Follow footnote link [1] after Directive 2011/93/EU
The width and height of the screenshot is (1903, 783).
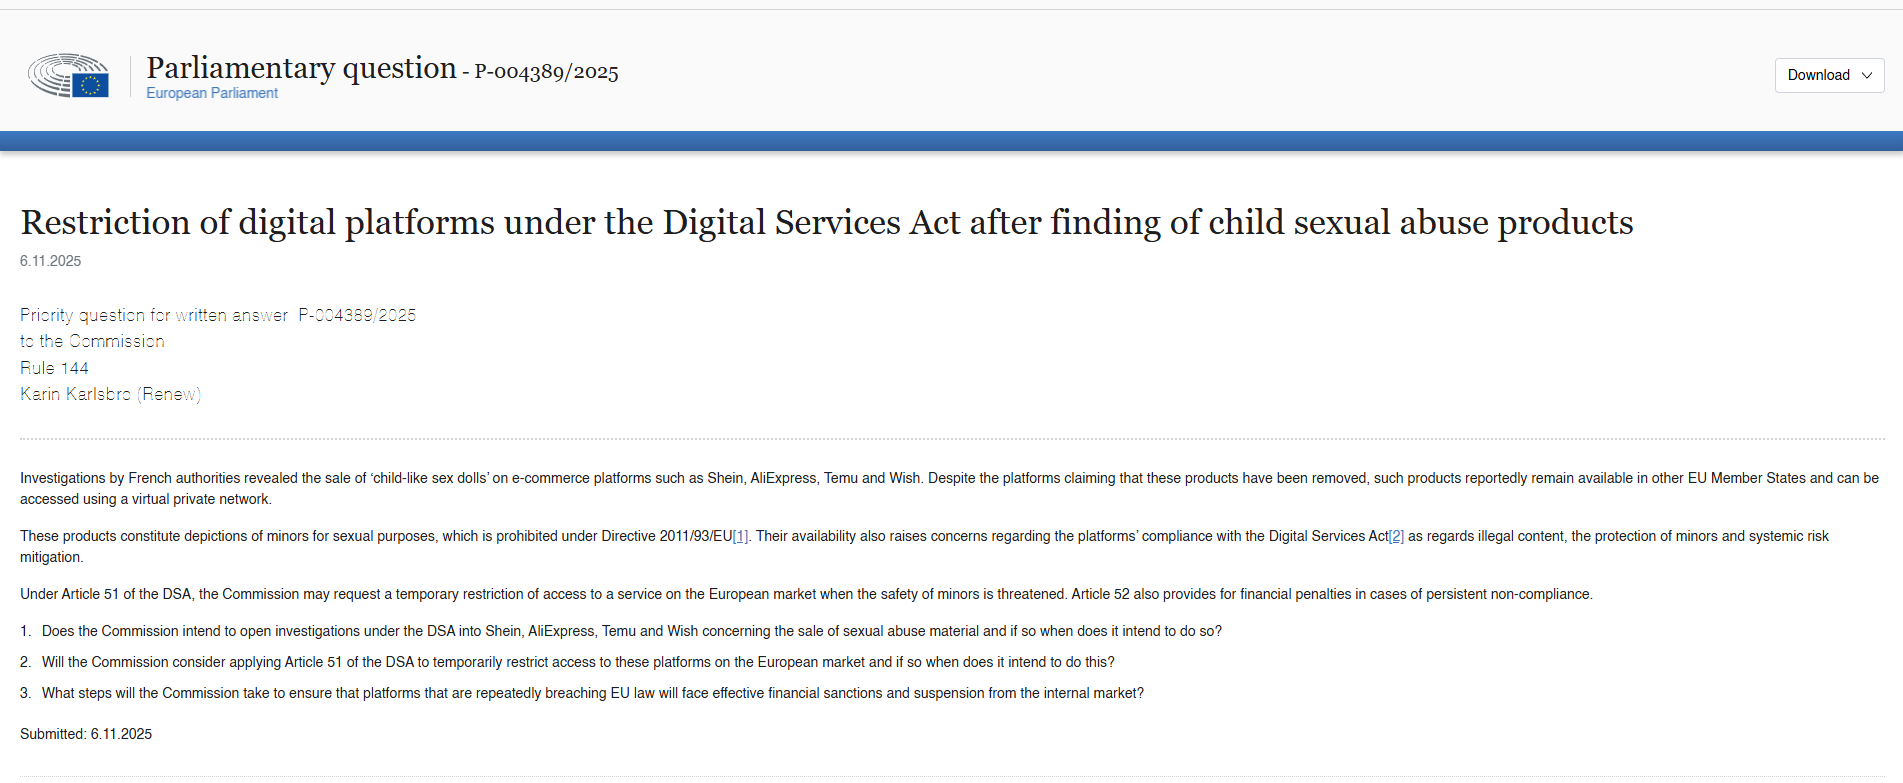[x=740, y=536]
